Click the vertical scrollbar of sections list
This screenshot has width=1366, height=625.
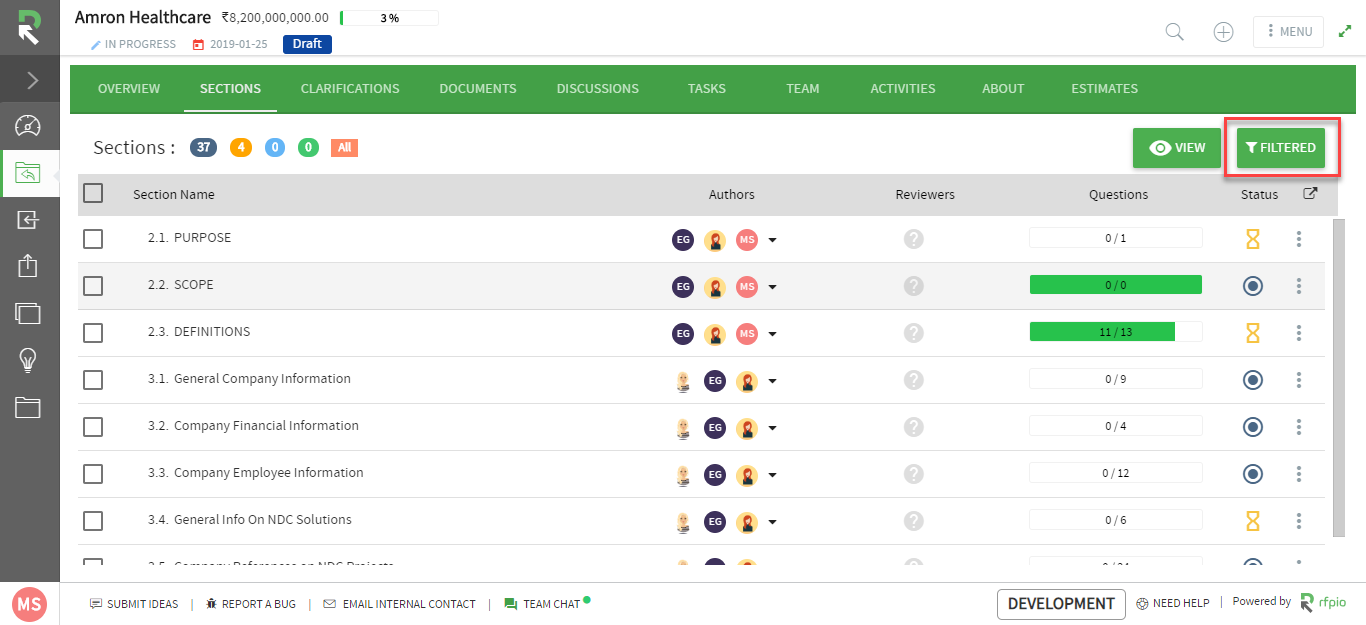(x=1339, y=378)
